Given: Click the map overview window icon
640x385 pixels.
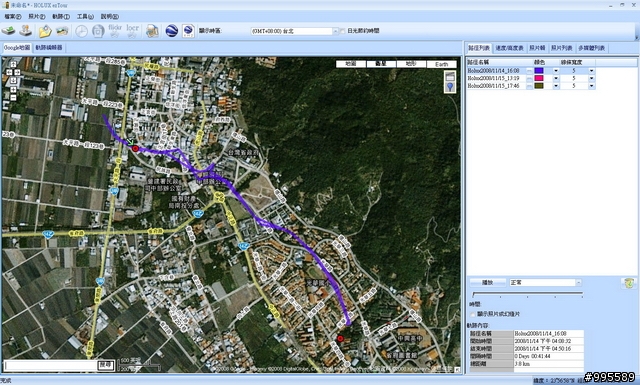Looking at the screenshot, I should coord(450,76).
